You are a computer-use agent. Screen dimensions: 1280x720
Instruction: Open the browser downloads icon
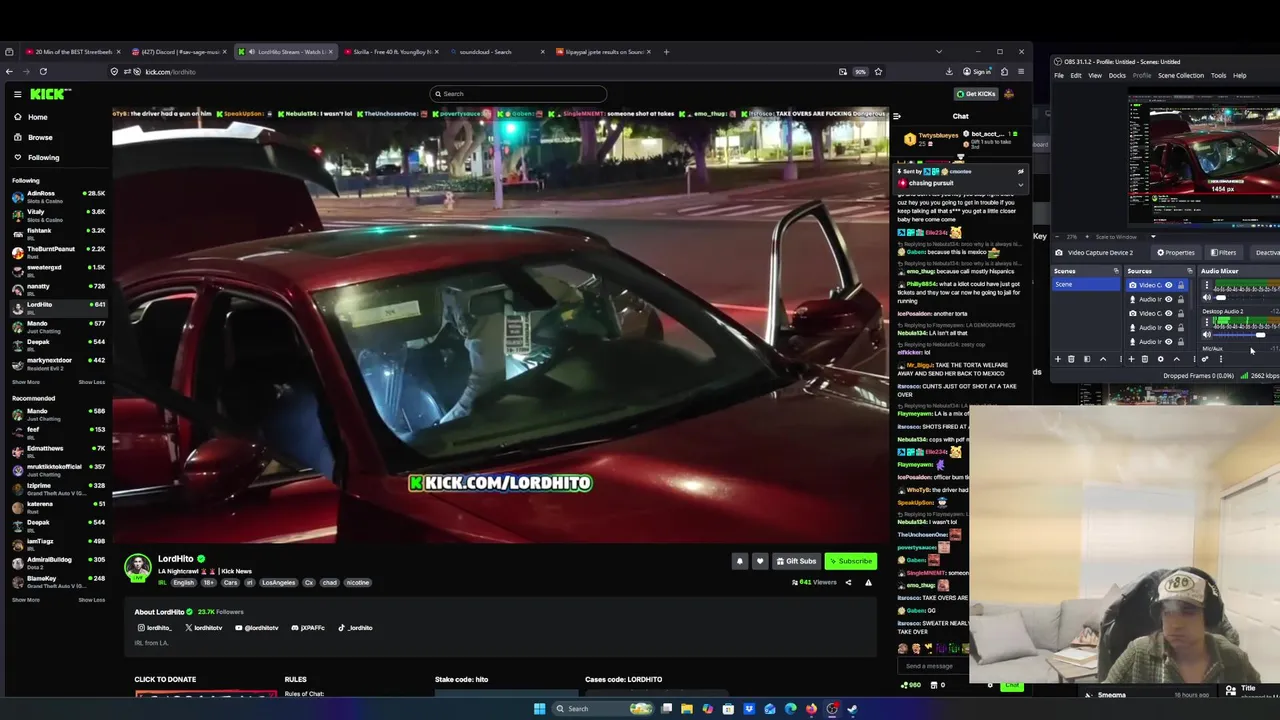(949, 71)
